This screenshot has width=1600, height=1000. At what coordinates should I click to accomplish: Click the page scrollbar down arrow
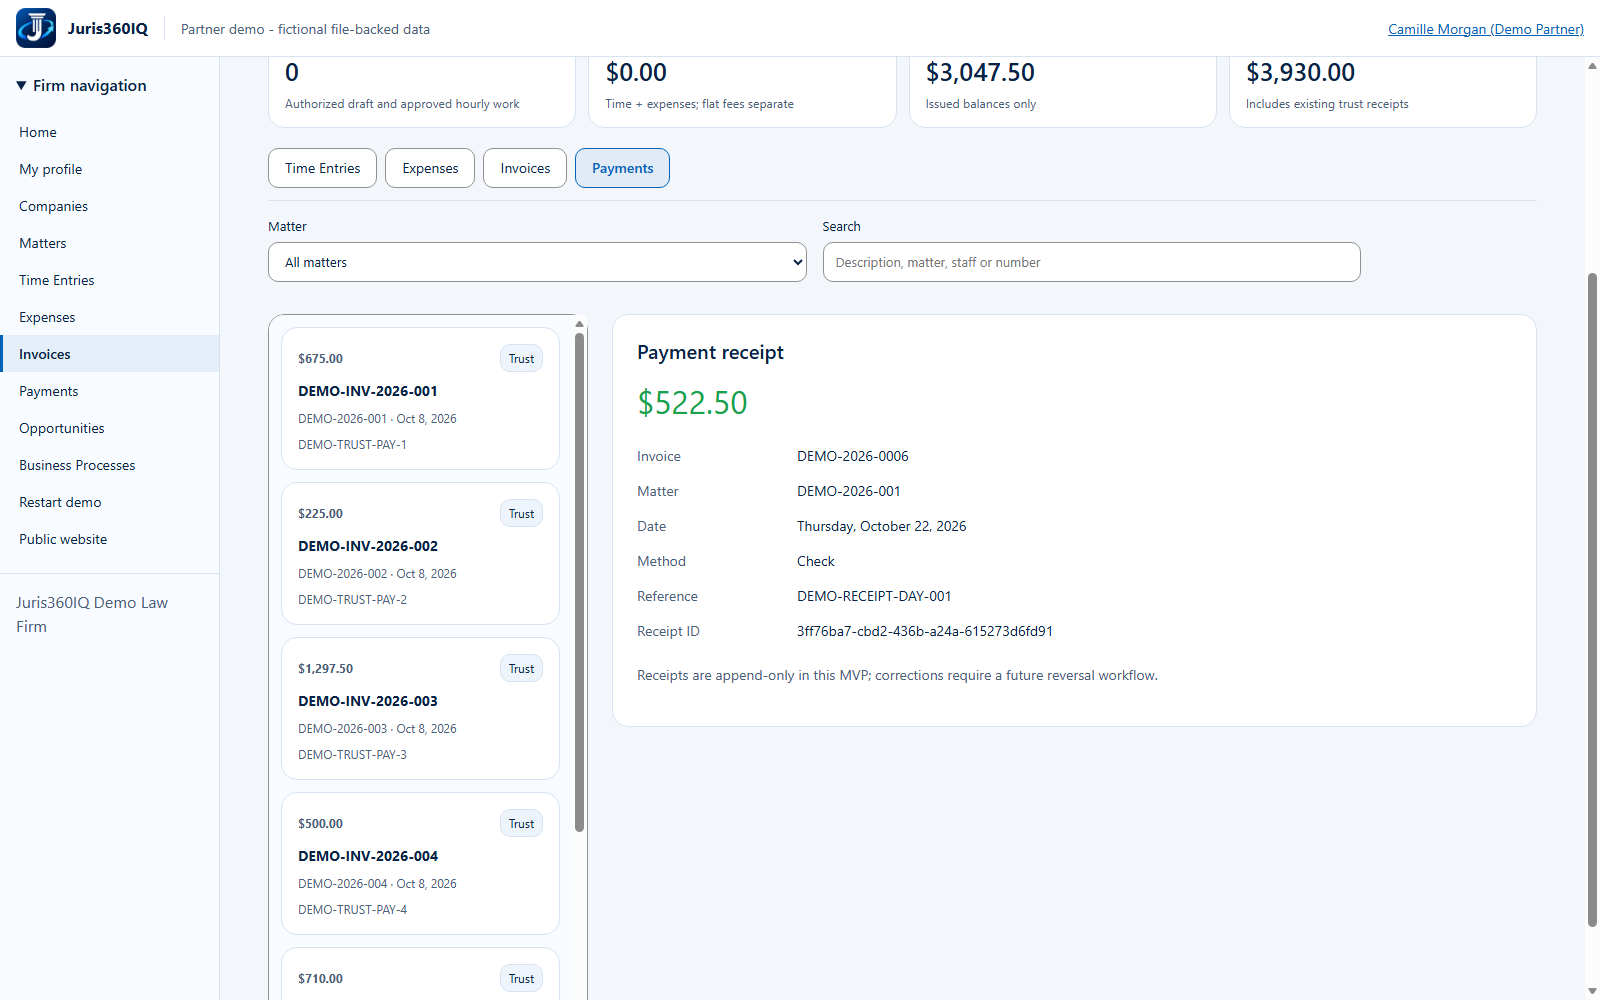coord(1592,991)
